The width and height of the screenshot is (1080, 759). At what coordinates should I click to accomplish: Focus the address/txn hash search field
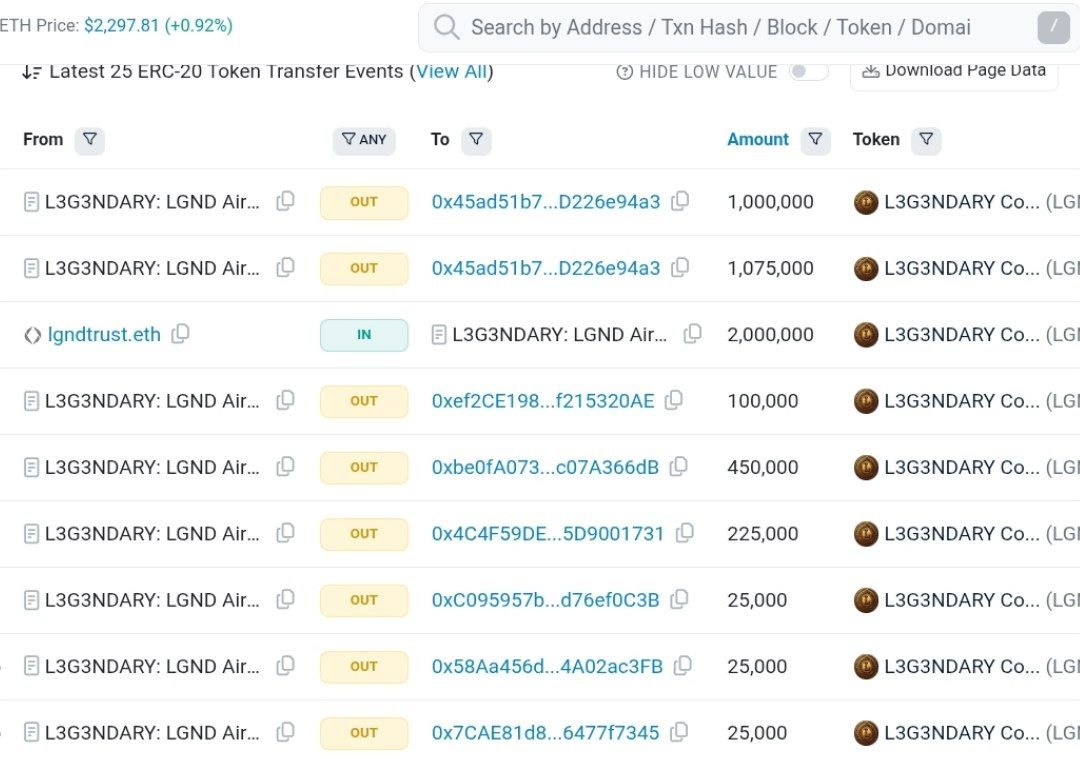tap(751, 28)
